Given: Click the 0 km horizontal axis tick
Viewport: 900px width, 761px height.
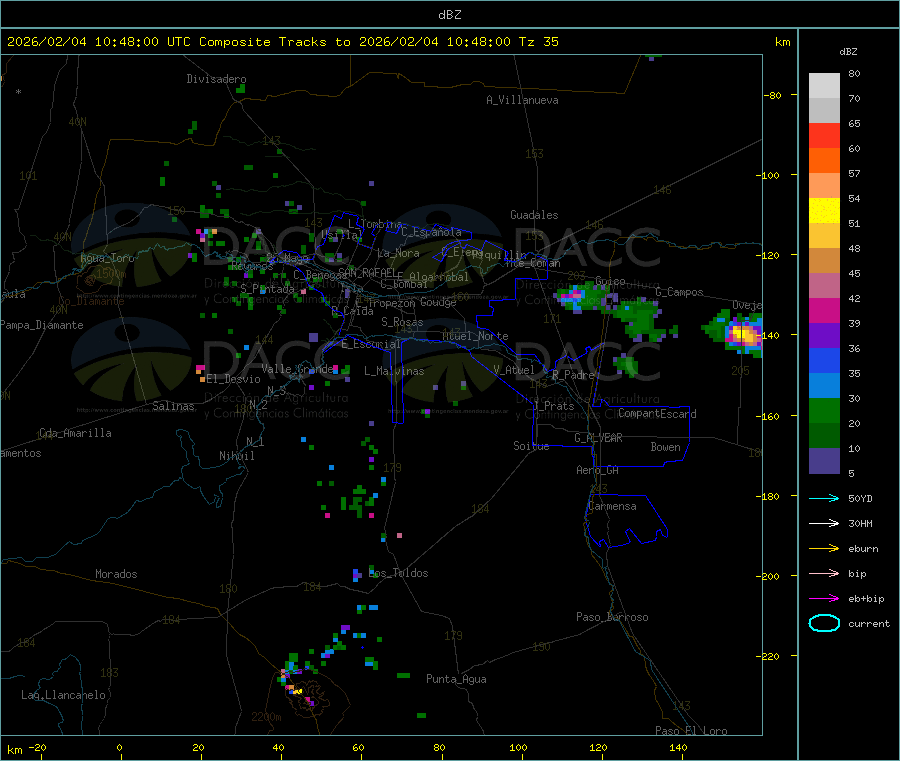Looking at the screenshot, I should (119, 747).
